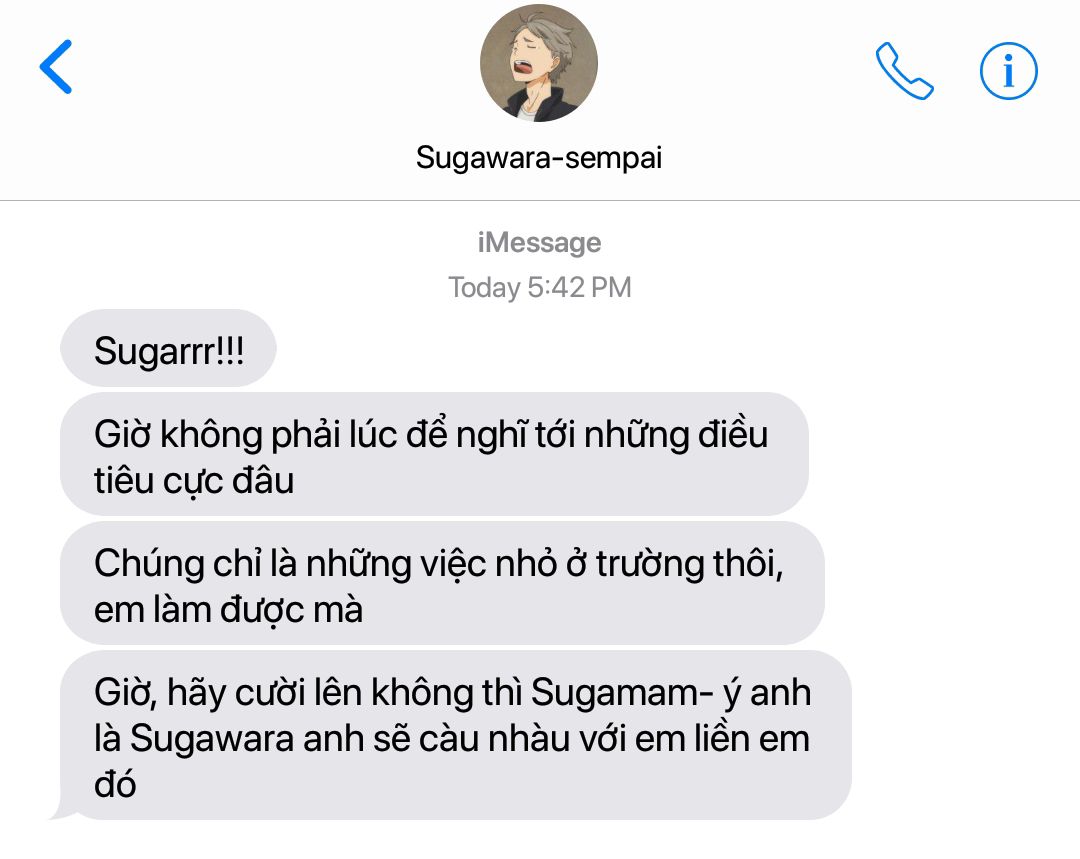Tap the Today 5:42 PM timestamp
1080x859 pixels.
(x=539, y=287)
